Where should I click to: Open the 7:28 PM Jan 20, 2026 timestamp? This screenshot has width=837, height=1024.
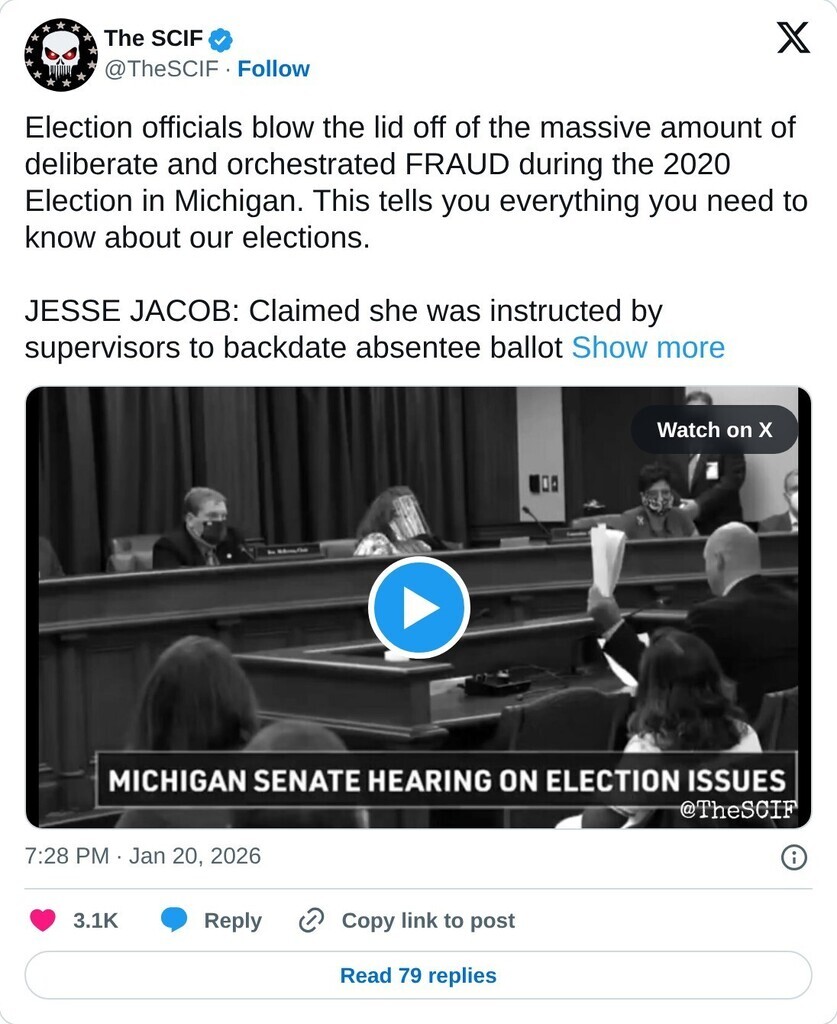point(142,856)
